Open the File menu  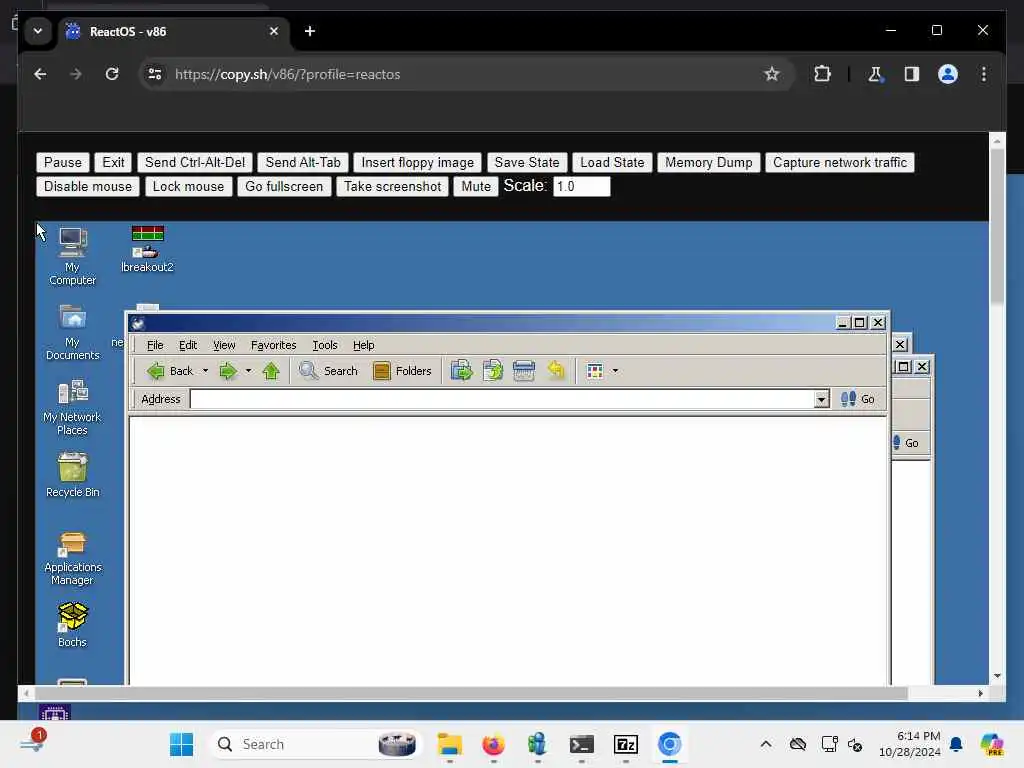155,345
